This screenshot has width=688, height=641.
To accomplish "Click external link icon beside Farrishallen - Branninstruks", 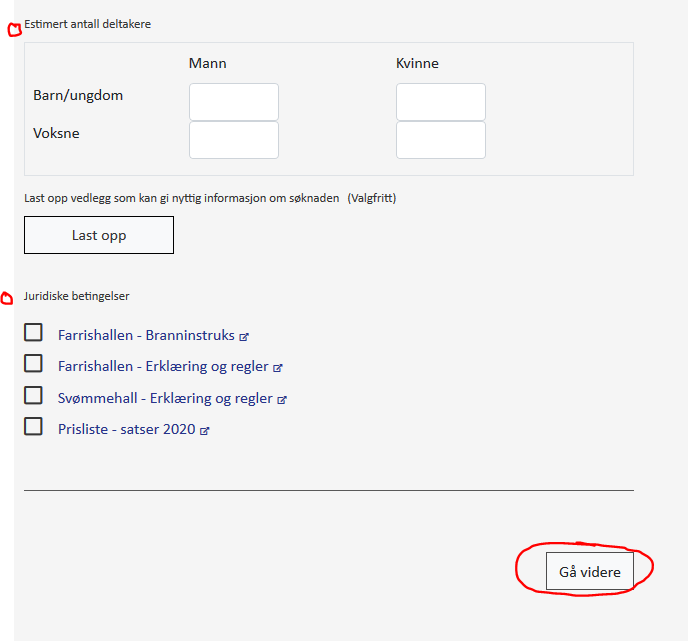I will [244, 337].
